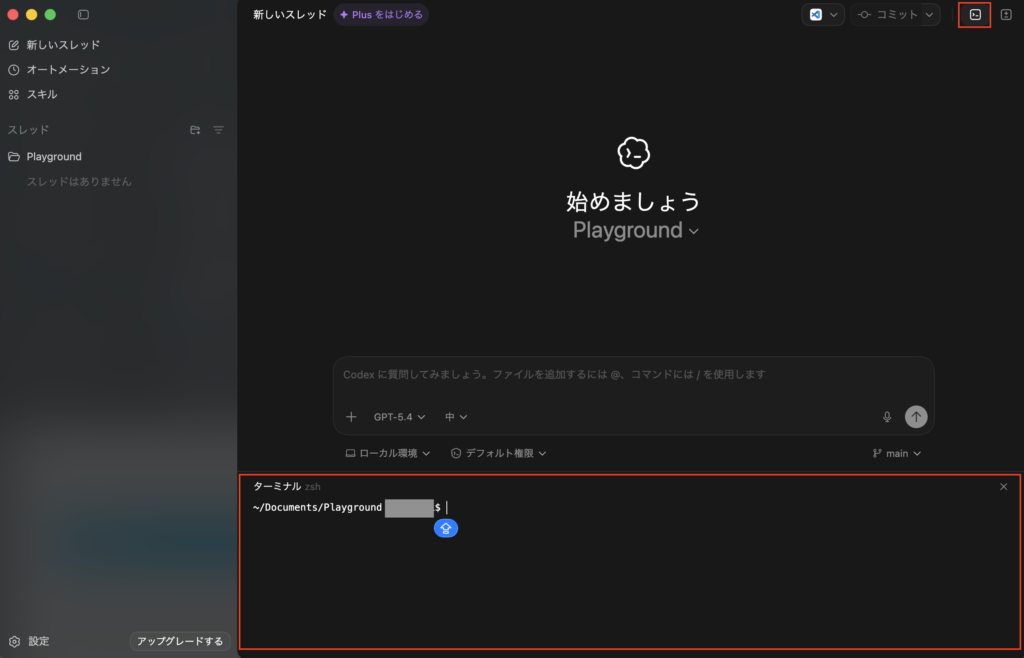This screenshot has height=658, width=1024.
Task: Toggle the sidebar visibility icon
Action: pyautogui.click(x=83, y=15)
